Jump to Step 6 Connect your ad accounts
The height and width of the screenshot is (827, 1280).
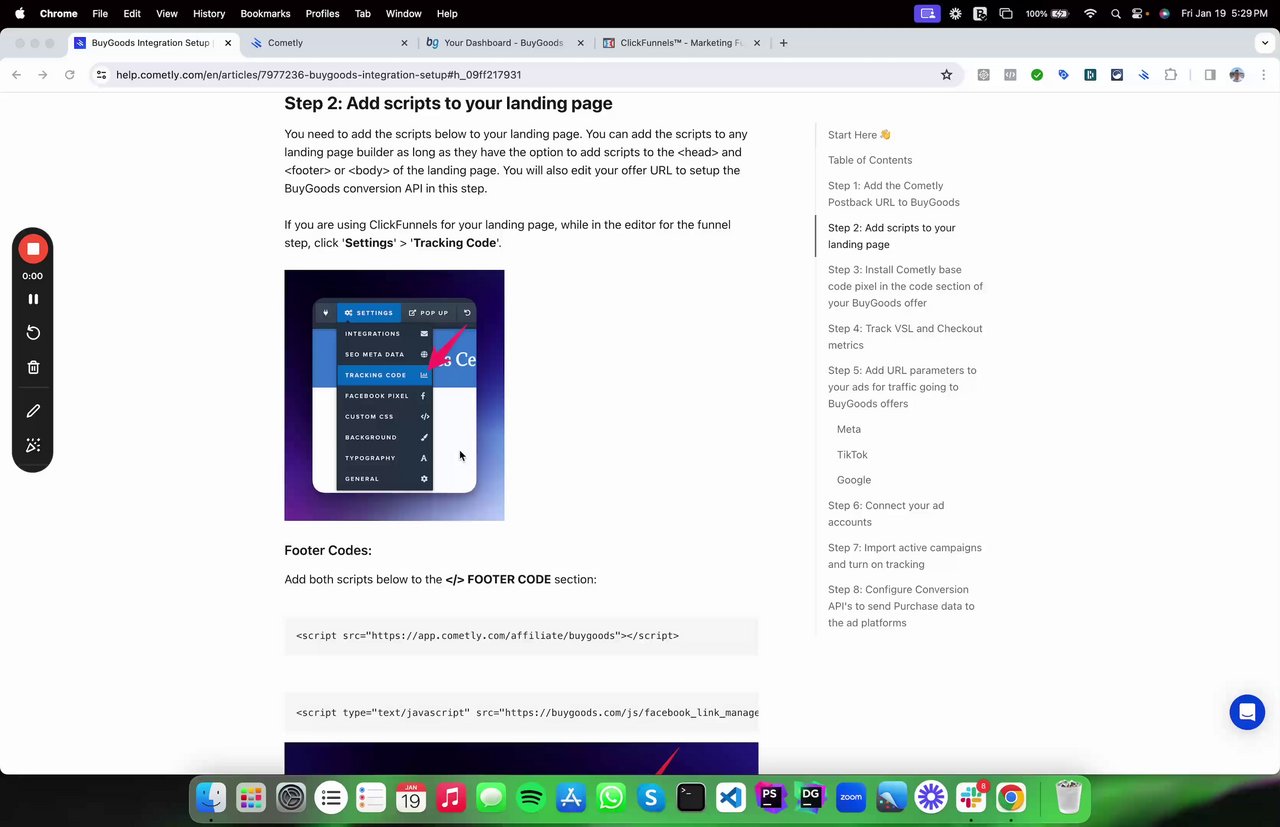[x=886, y=514]
